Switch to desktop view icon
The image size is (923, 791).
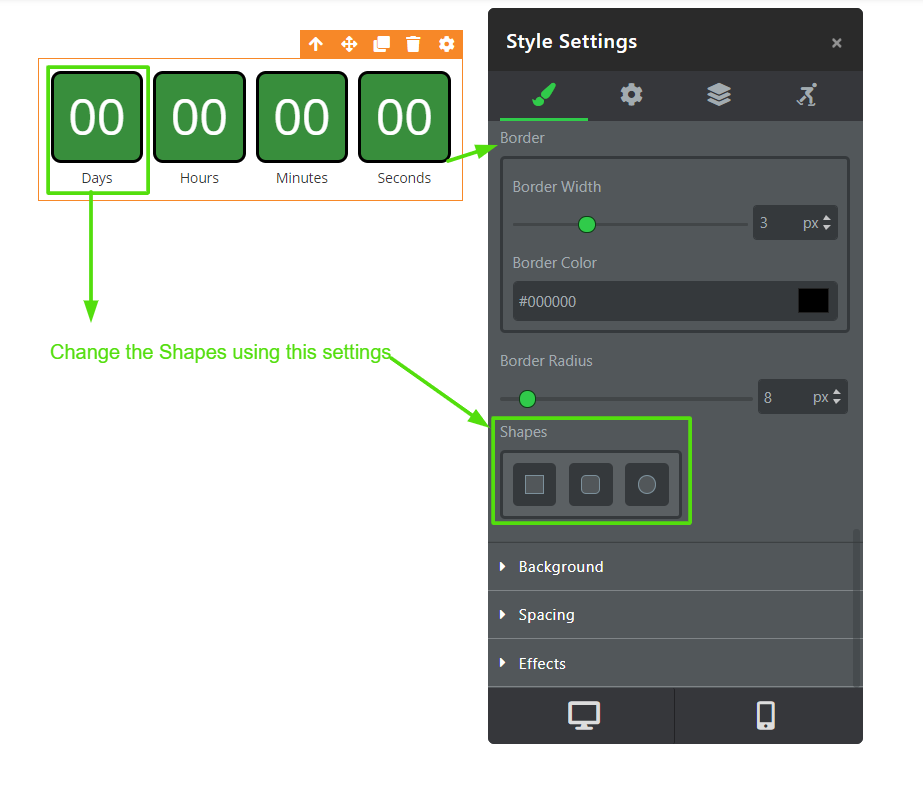point(583,716)
